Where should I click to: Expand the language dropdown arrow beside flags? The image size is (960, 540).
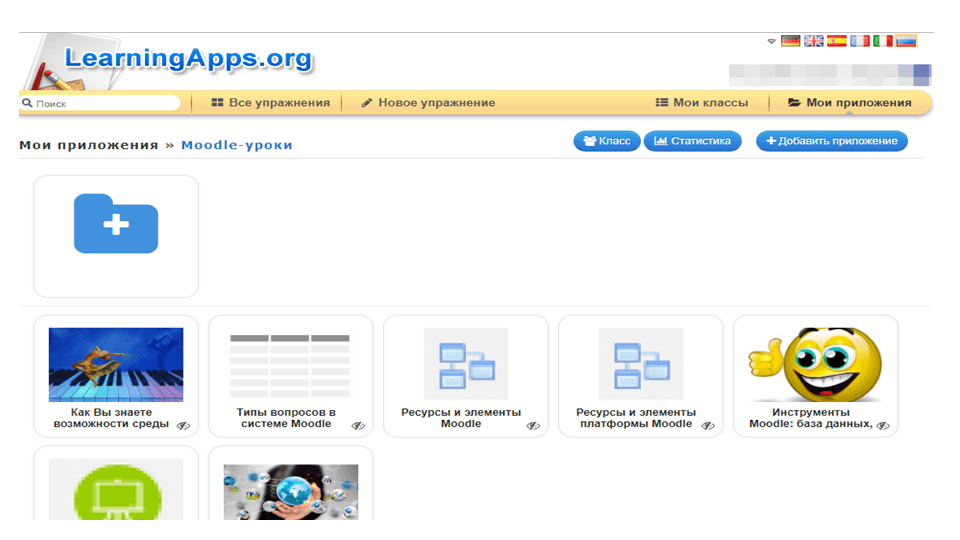tap(771, 42)
